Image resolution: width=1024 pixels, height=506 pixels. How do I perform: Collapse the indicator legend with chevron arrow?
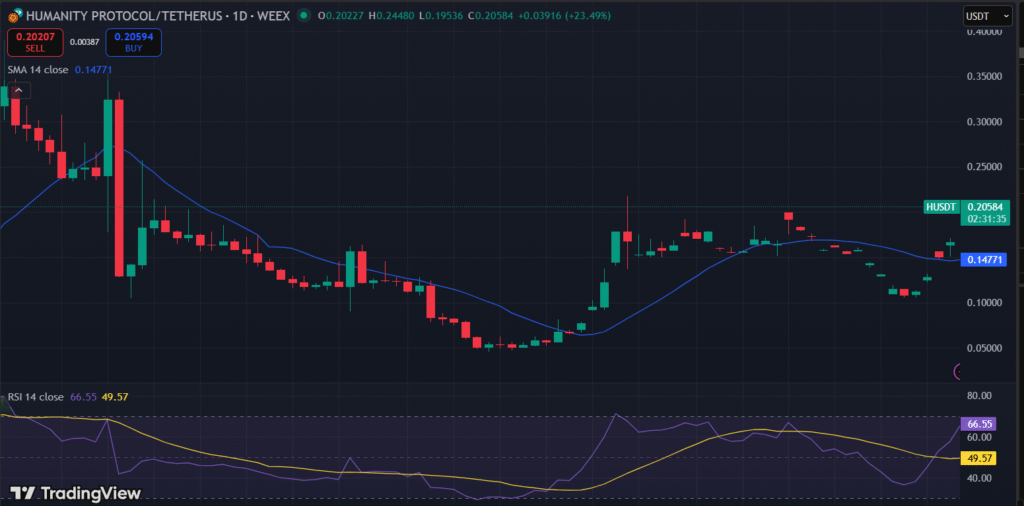19,90
